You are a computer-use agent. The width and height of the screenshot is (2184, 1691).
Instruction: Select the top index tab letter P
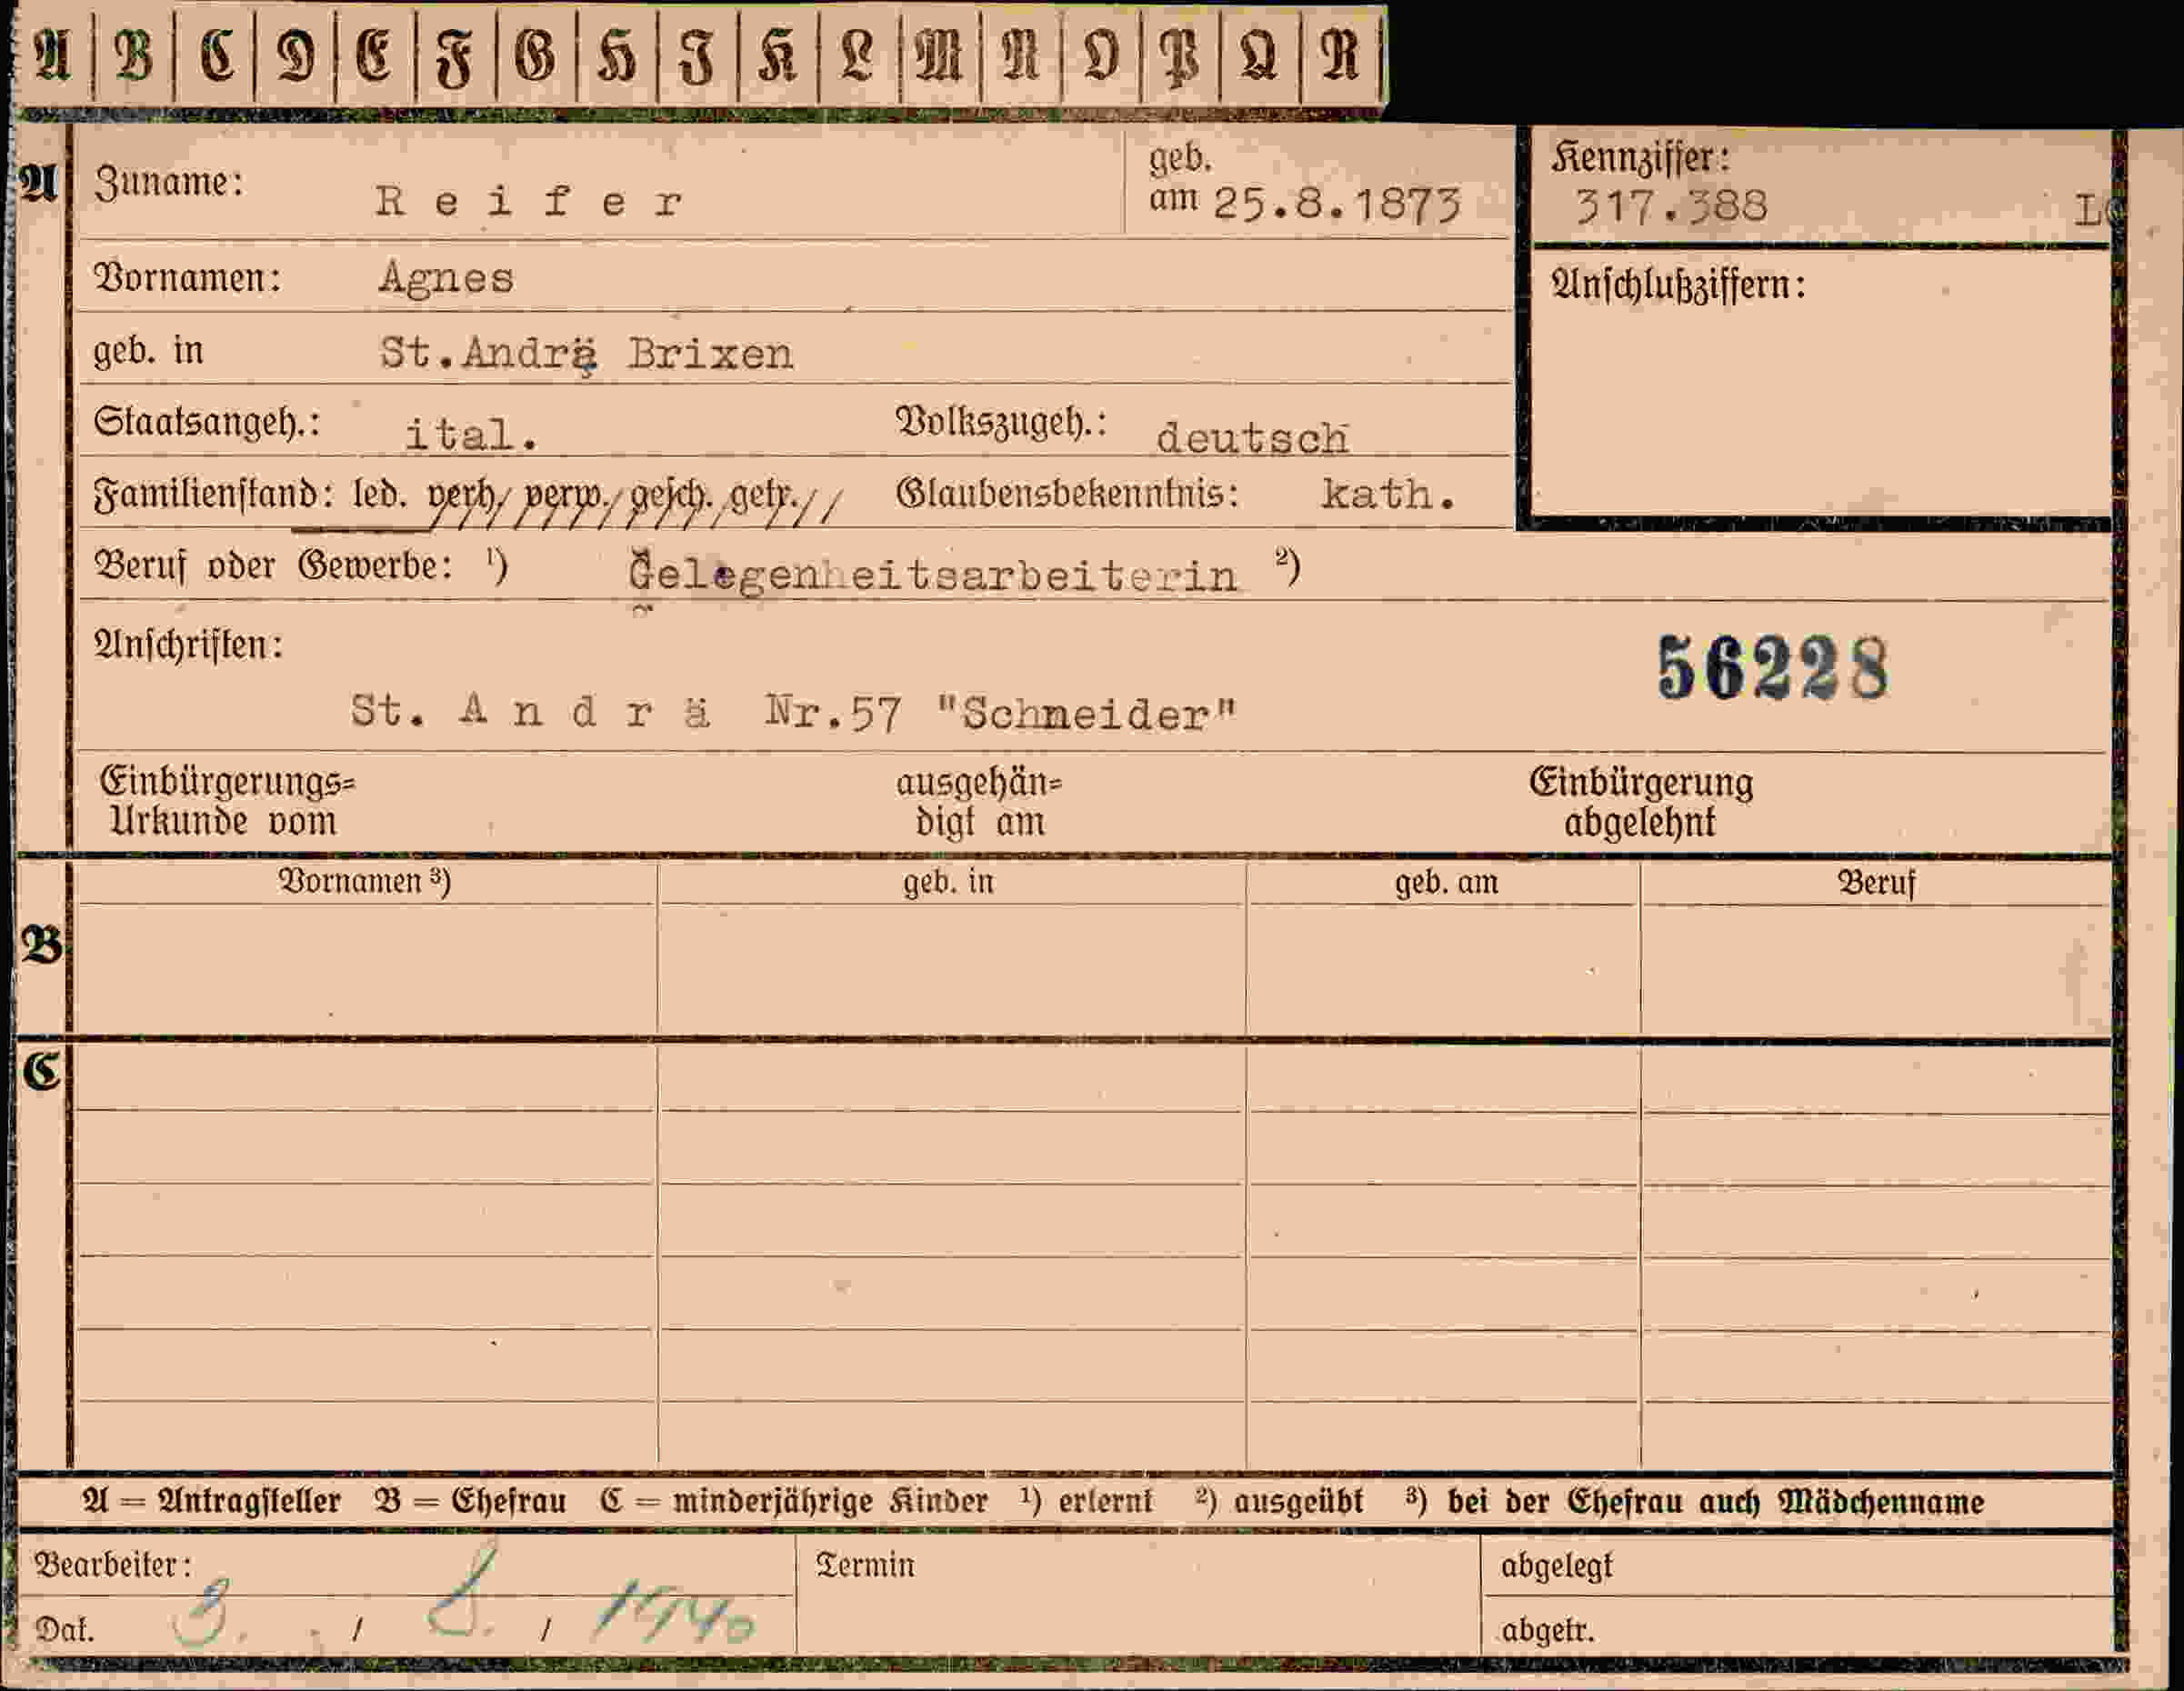pyautogui.click(x=1179, y=57)
